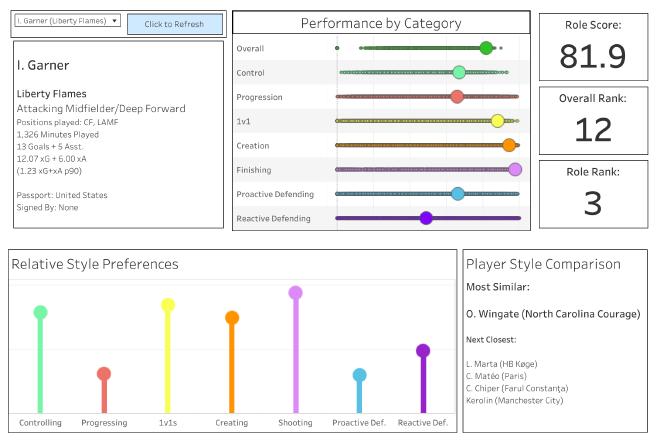Click the Shooting lollipop marker
Viewport: 660px width, 444px height.
295,293
